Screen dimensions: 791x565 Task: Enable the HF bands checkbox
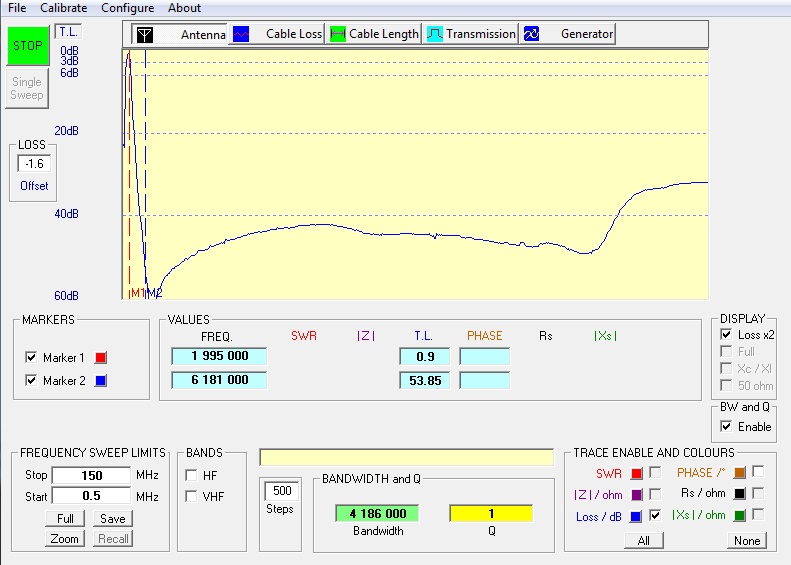coord(191,475)
